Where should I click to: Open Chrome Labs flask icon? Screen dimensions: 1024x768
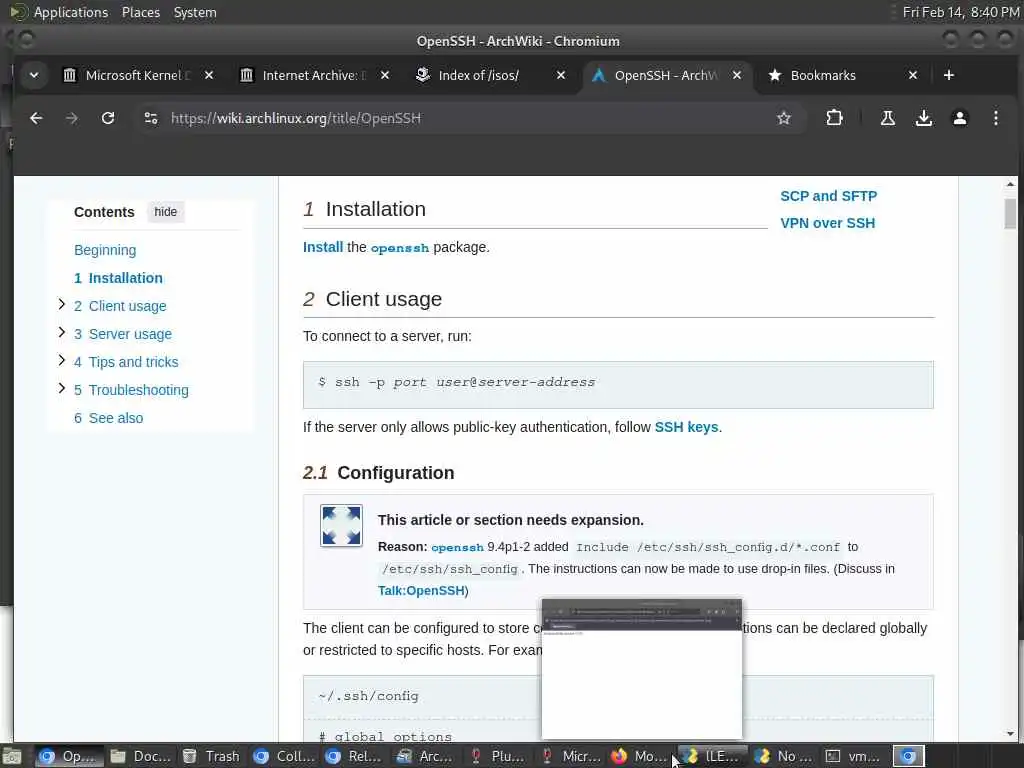coord(888,118)
